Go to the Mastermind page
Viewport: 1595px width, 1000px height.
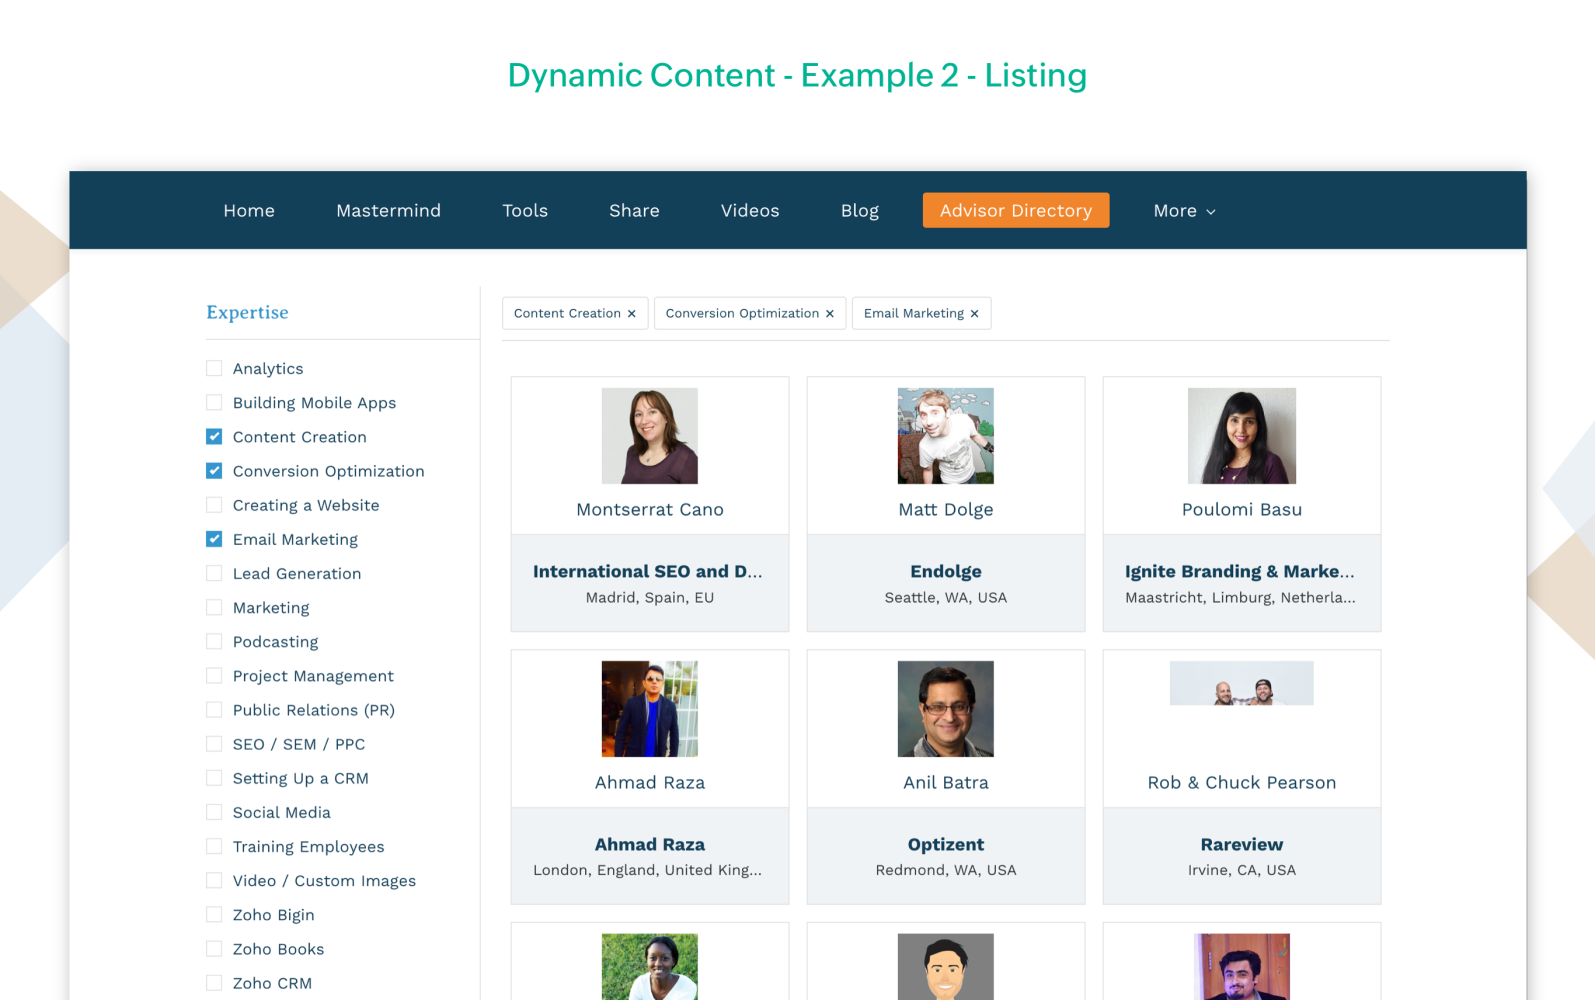[x=388, y=211]
